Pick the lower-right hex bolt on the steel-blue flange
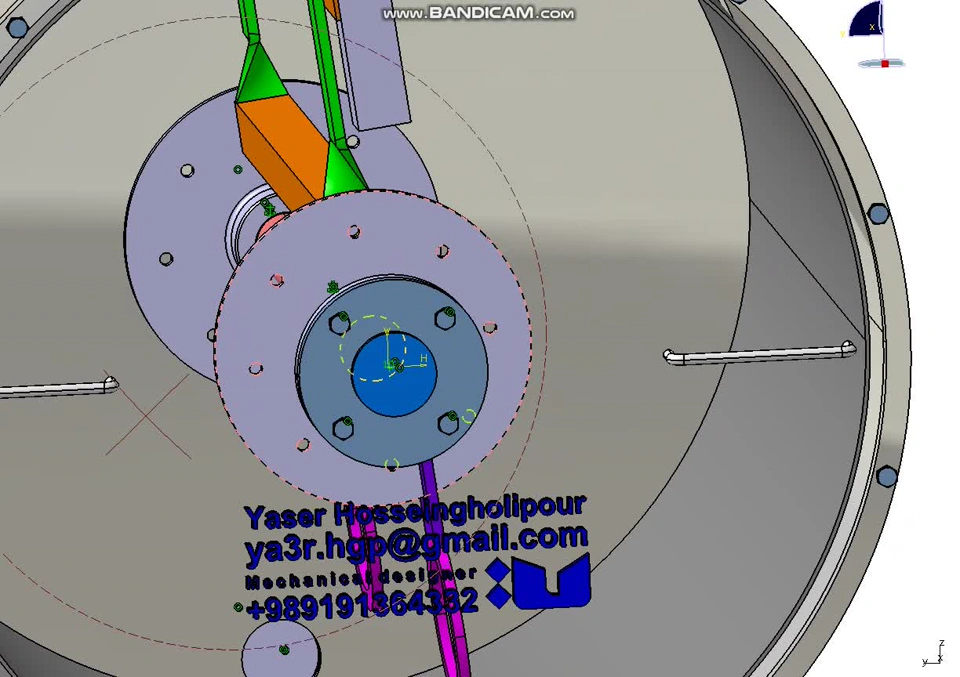The image size is (960, 677). click(448, 422)
